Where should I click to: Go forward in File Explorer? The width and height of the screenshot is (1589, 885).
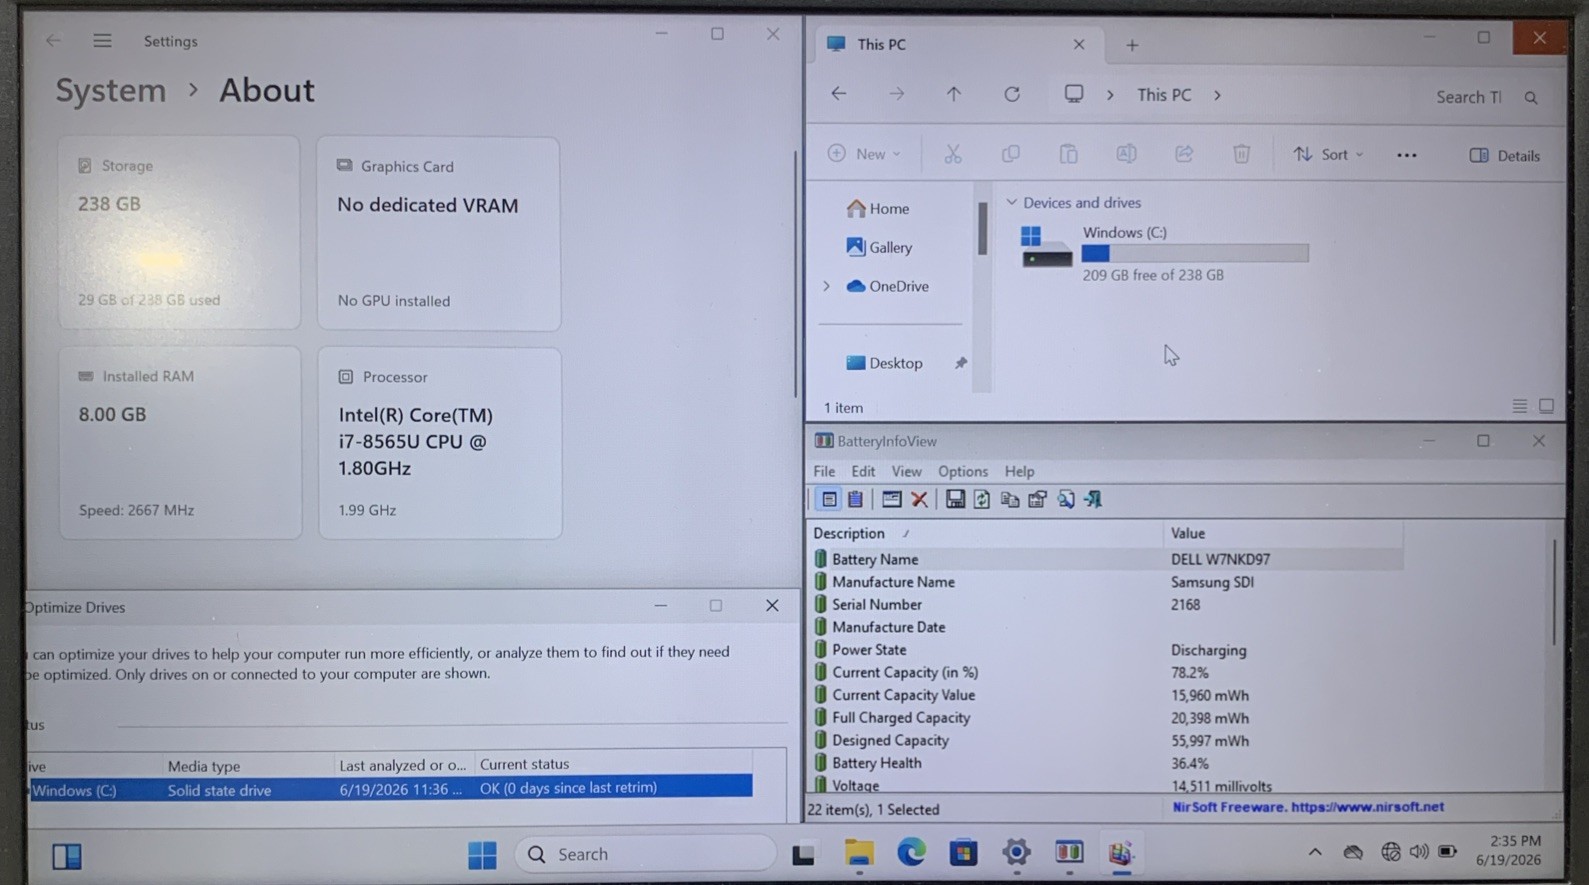896,94
